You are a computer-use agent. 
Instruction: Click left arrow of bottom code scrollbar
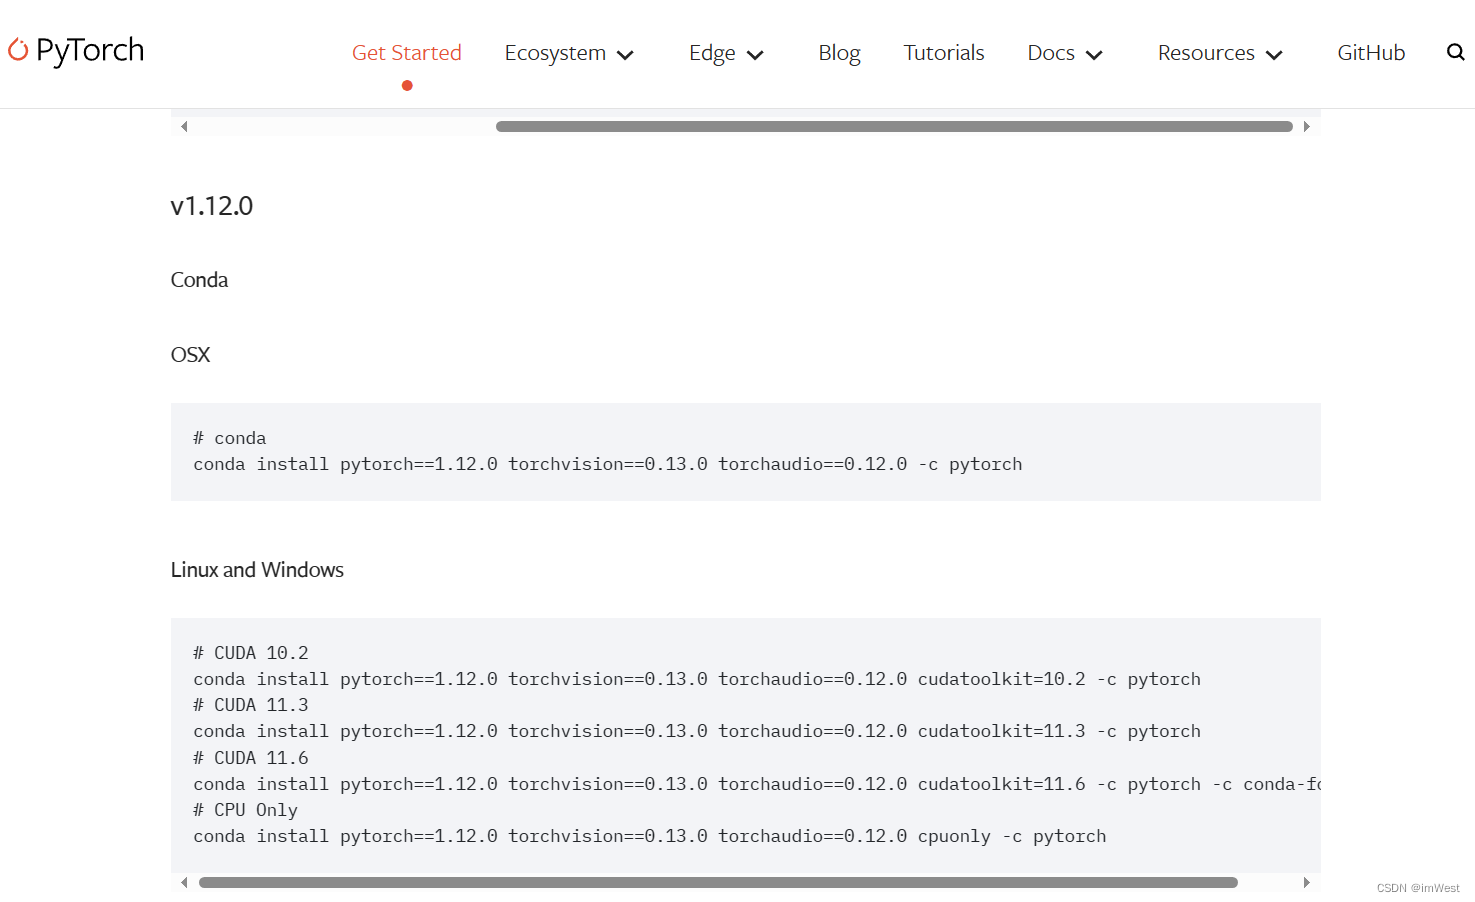point(184,882)
